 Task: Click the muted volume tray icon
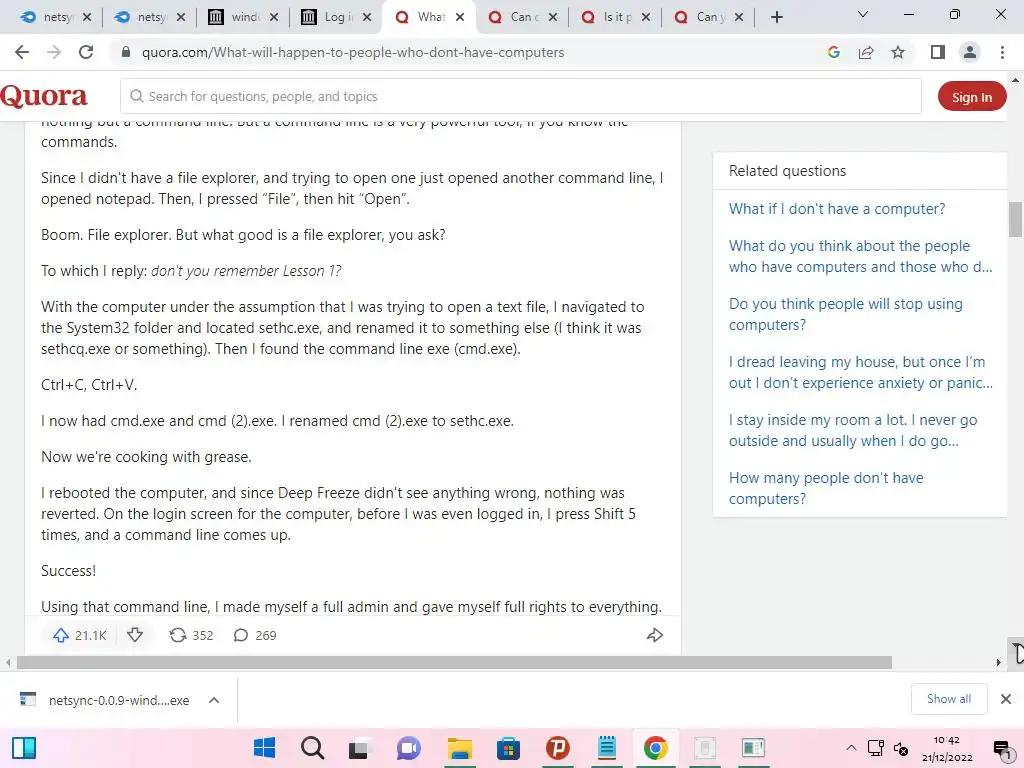(901, 748)
